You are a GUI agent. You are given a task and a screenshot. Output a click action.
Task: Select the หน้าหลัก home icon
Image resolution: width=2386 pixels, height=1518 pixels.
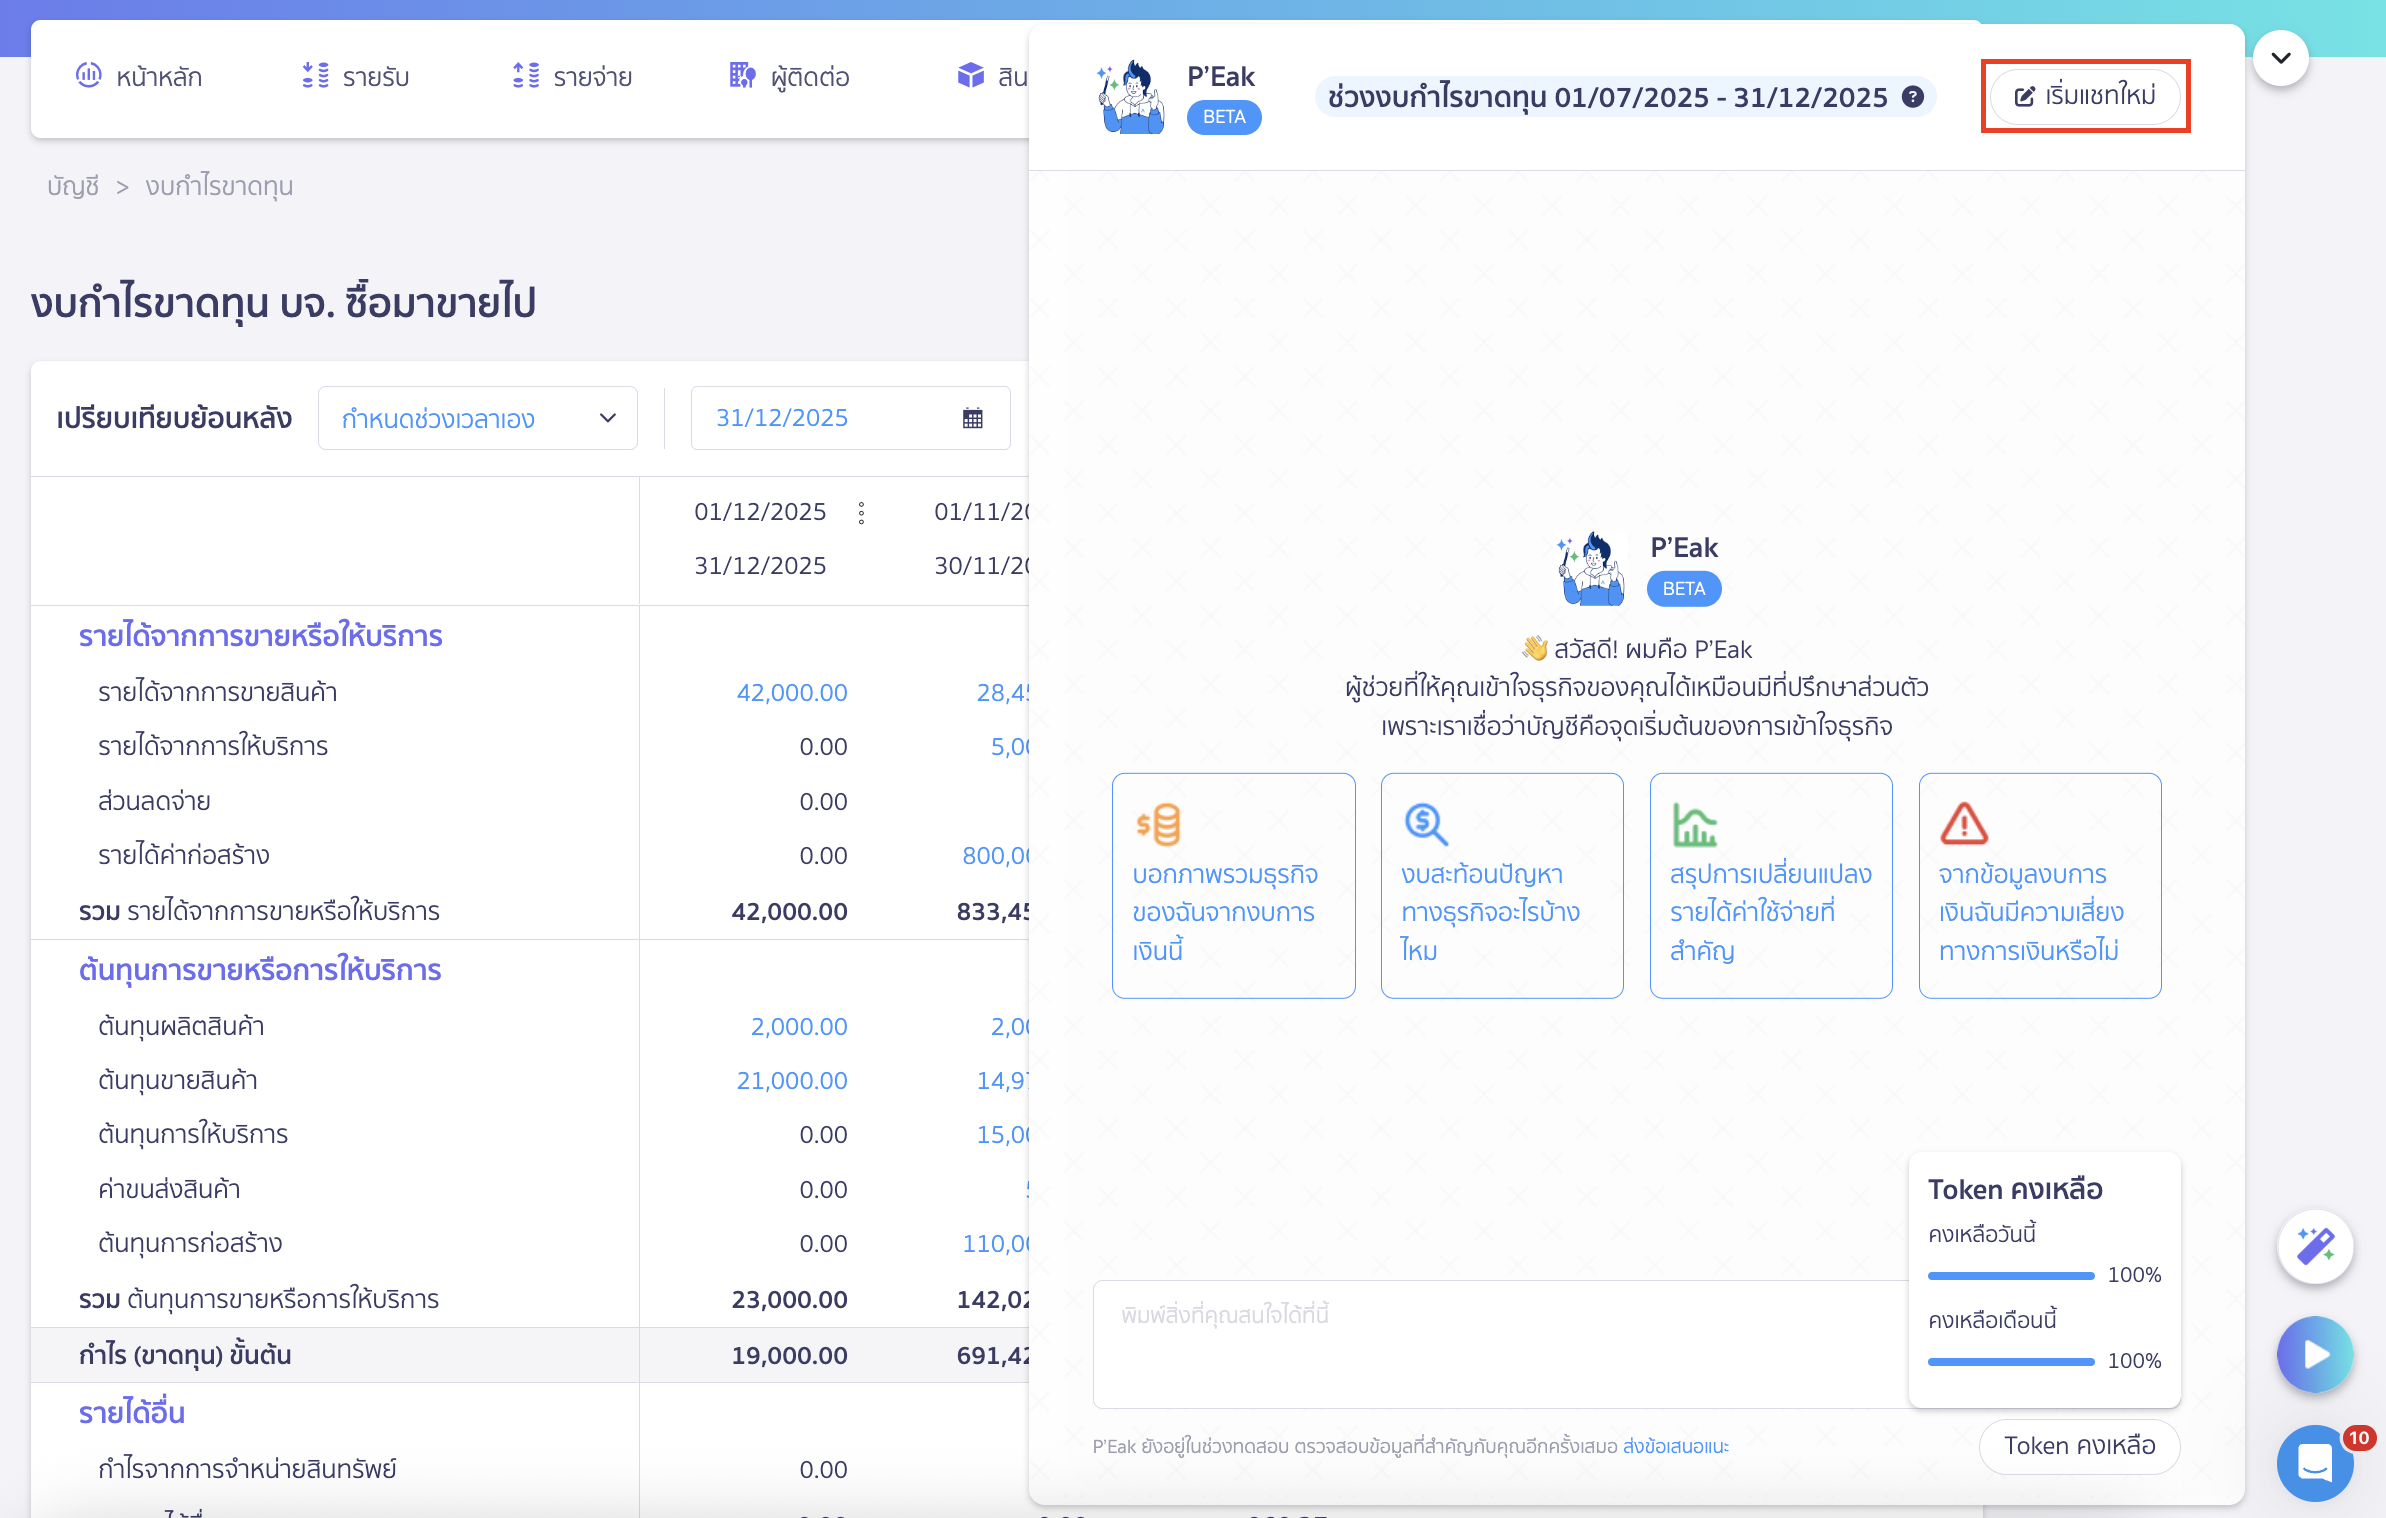[90, 75]
